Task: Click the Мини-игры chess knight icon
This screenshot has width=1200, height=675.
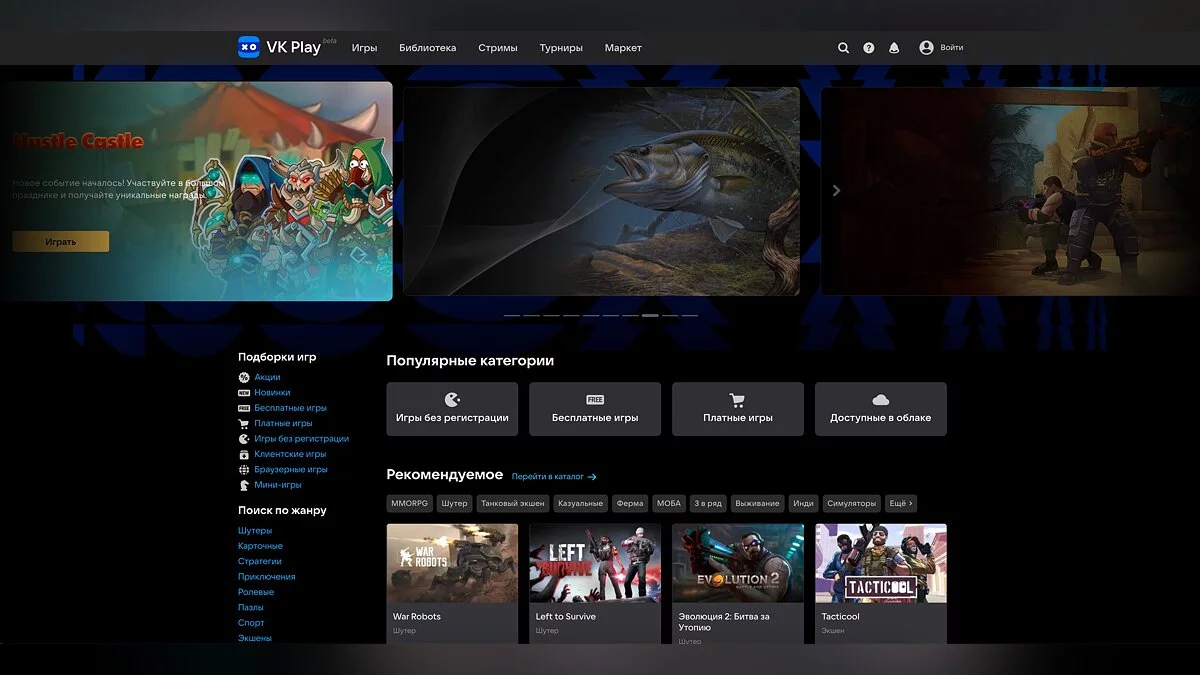Action: point(244,485)
